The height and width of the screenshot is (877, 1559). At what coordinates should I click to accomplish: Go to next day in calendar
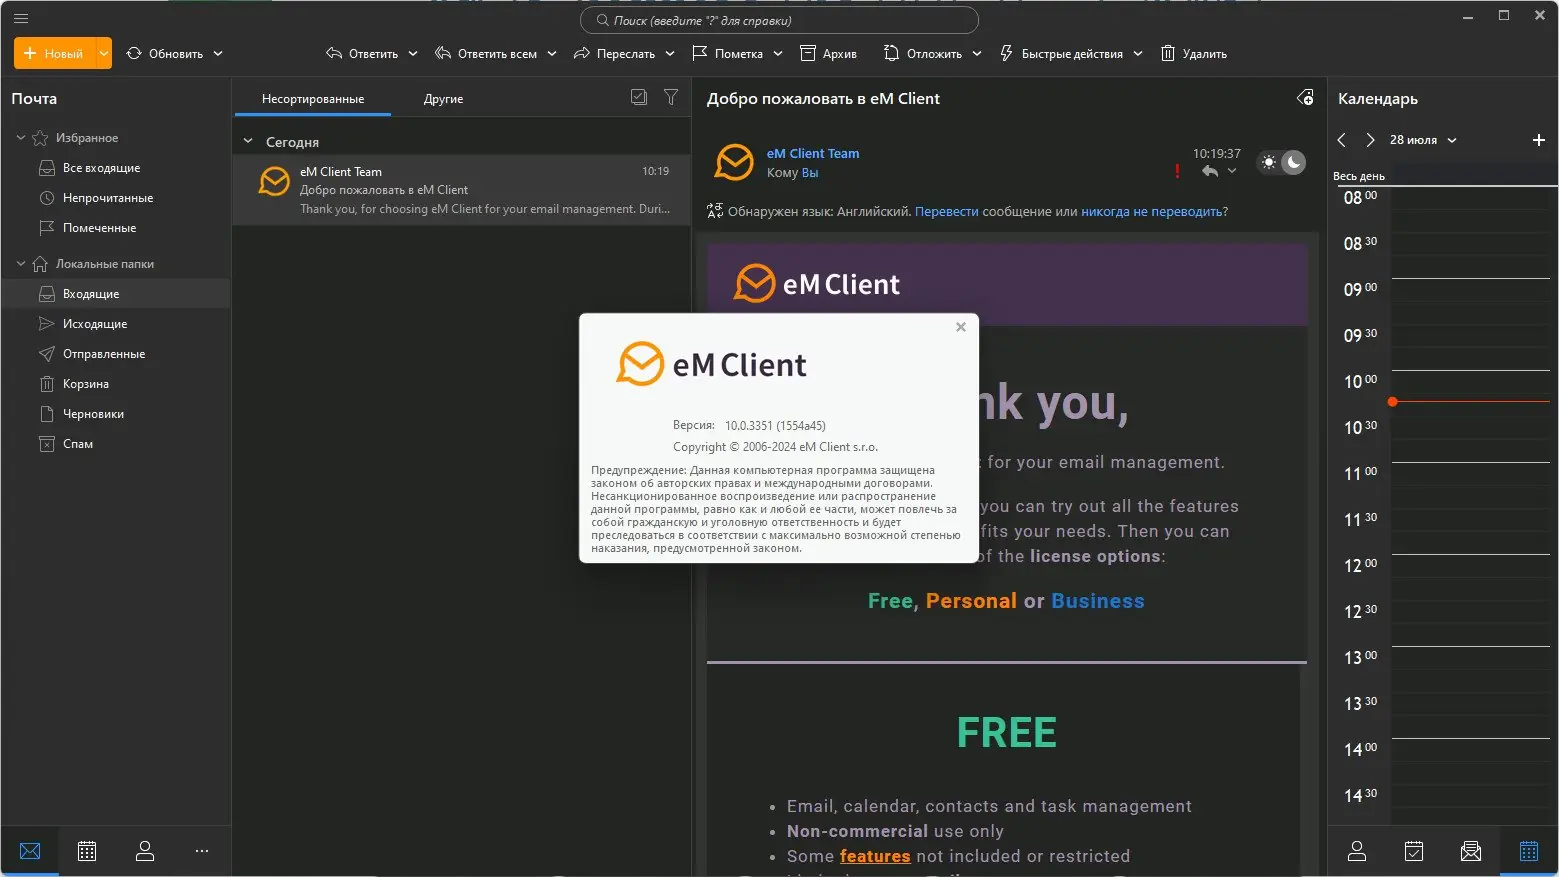pyautogui.click(x=1370, y=140)
